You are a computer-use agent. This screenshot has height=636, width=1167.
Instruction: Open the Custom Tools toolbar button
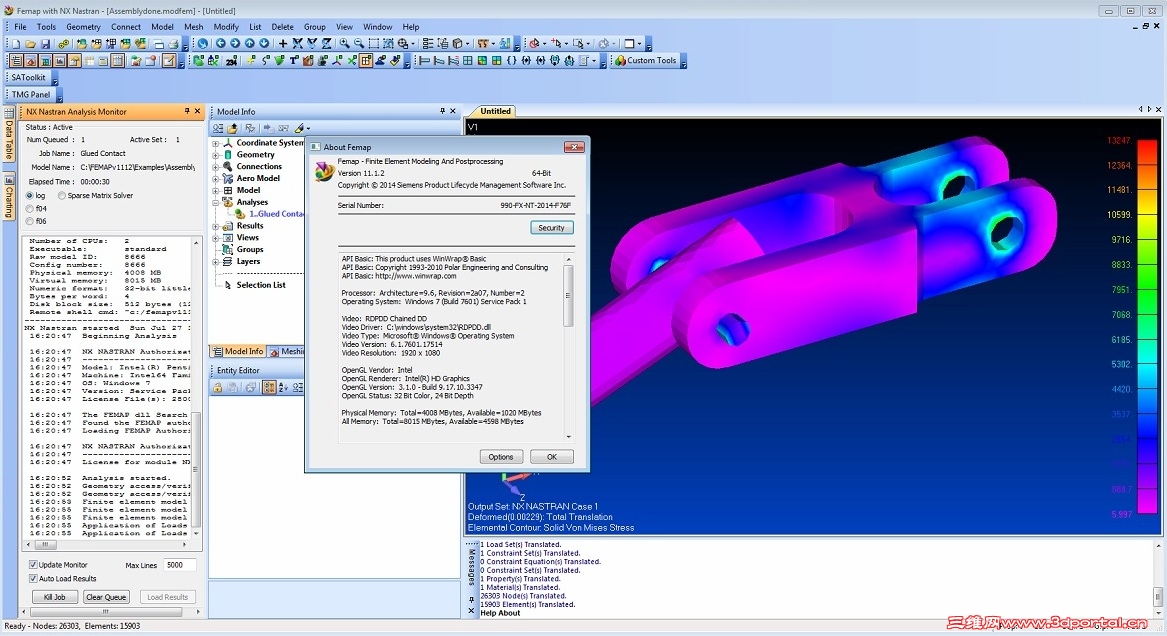click(645, 61)
